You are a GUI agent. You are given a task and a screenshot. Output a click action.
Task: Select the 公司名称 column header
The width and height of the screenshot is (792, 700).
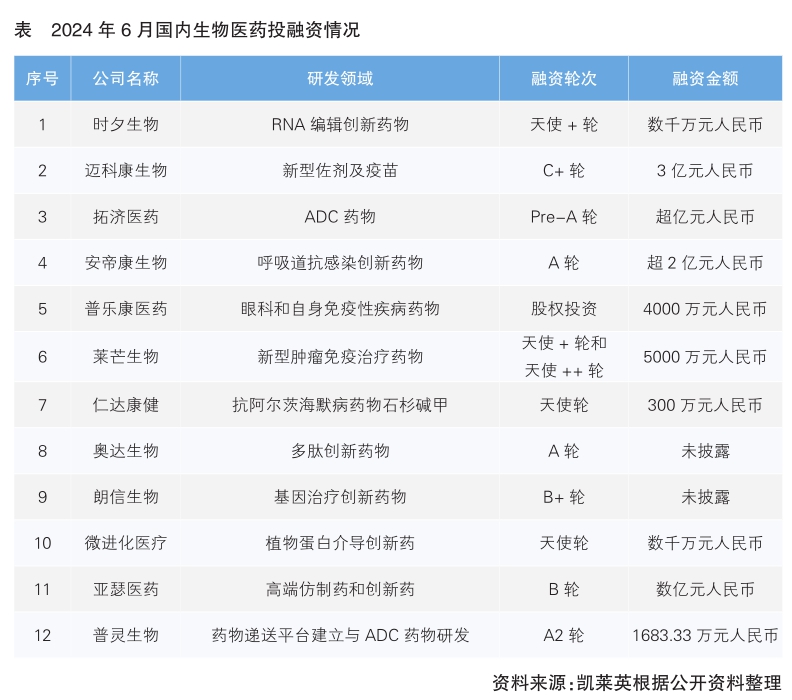[125, 79]
